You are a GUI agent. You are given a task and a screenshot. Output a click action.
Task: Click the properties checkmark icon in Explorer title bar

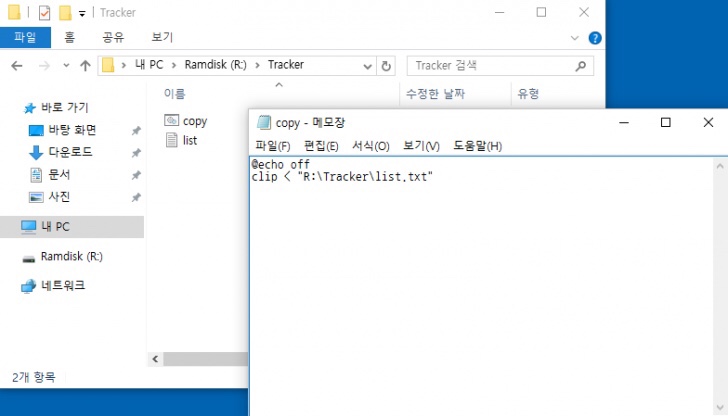[x=45, y=13]
